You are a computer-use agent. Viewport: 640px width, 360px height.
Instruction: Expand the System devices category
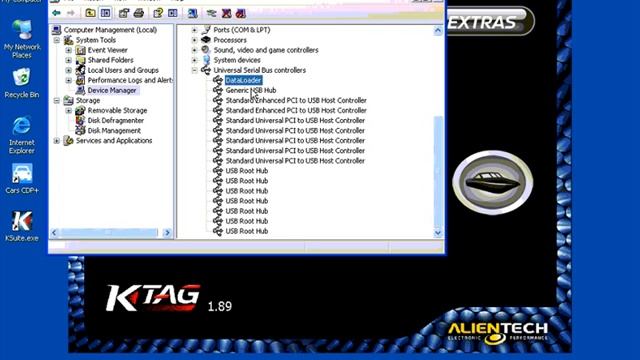click(194, 60)
